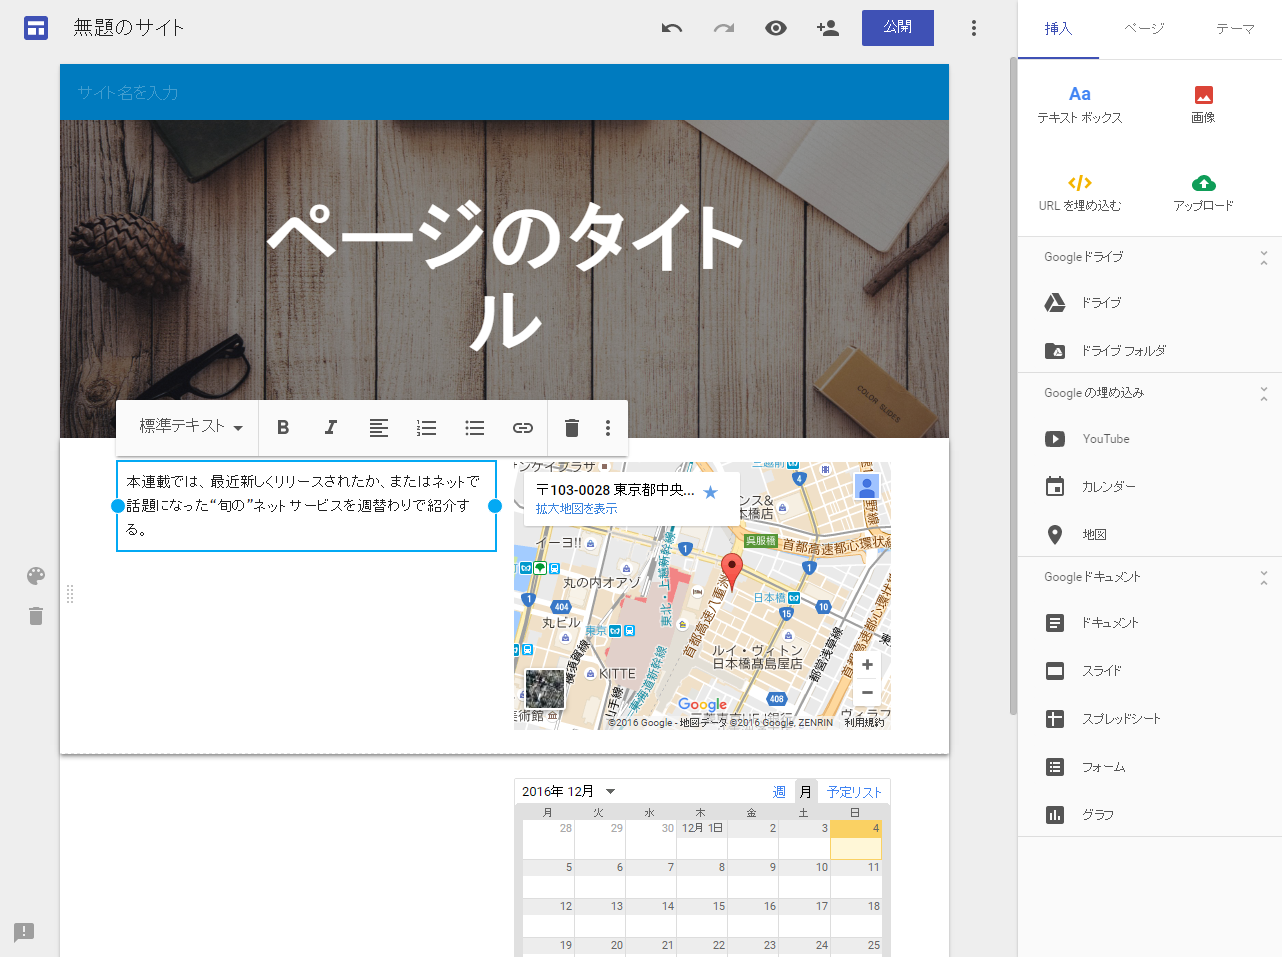Screen dimensions: 1282x957
Task: Toggle italic formatting in text toolbar
Action: 331,427
